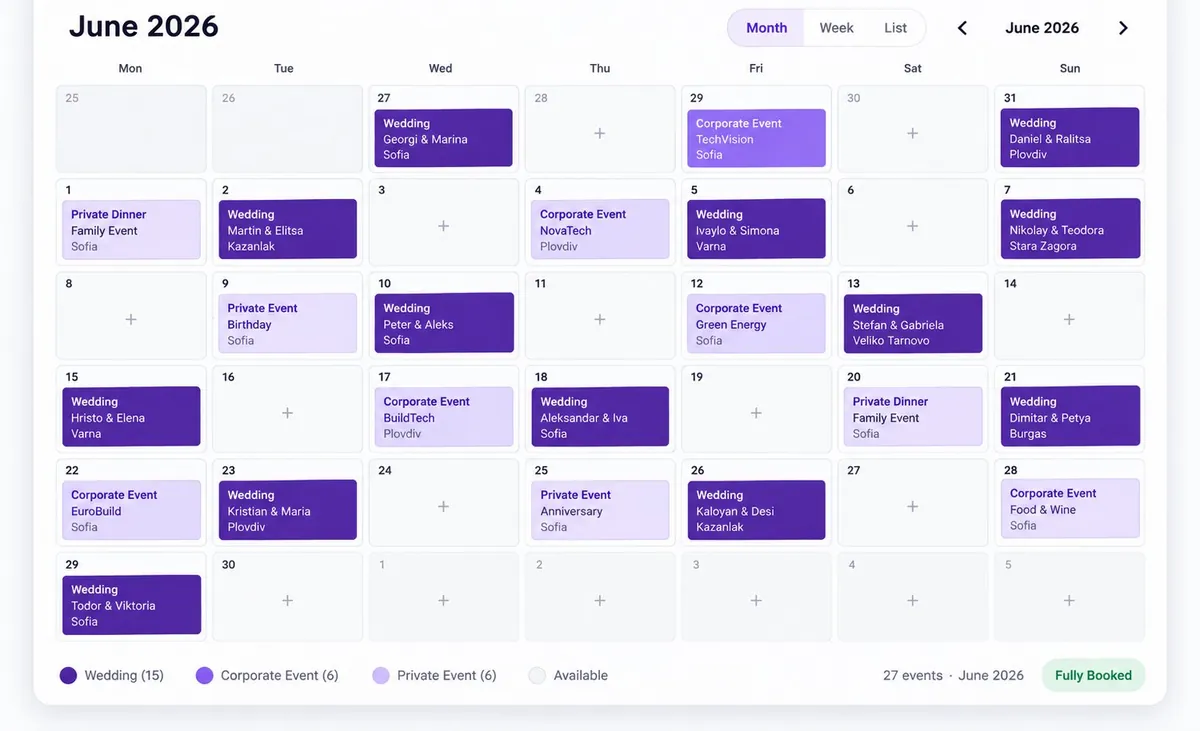Open EuroBuild corporate event card

click(131, 510)
